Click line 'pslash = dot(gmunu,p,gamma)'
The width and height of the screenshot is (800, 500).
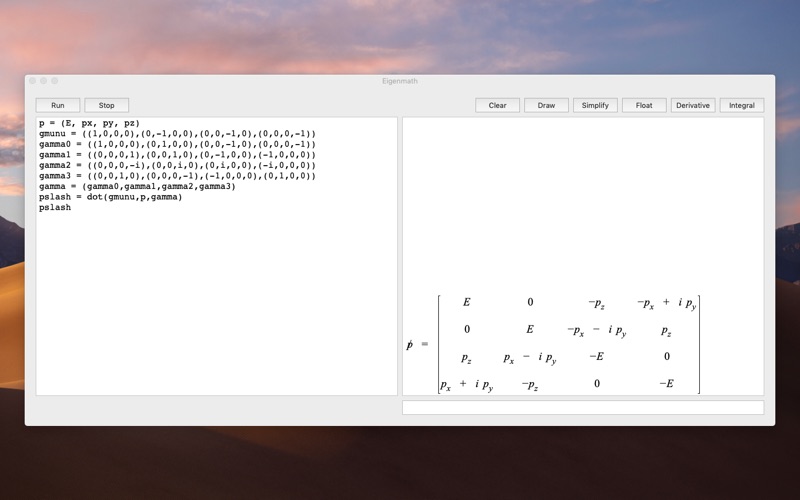111,197
